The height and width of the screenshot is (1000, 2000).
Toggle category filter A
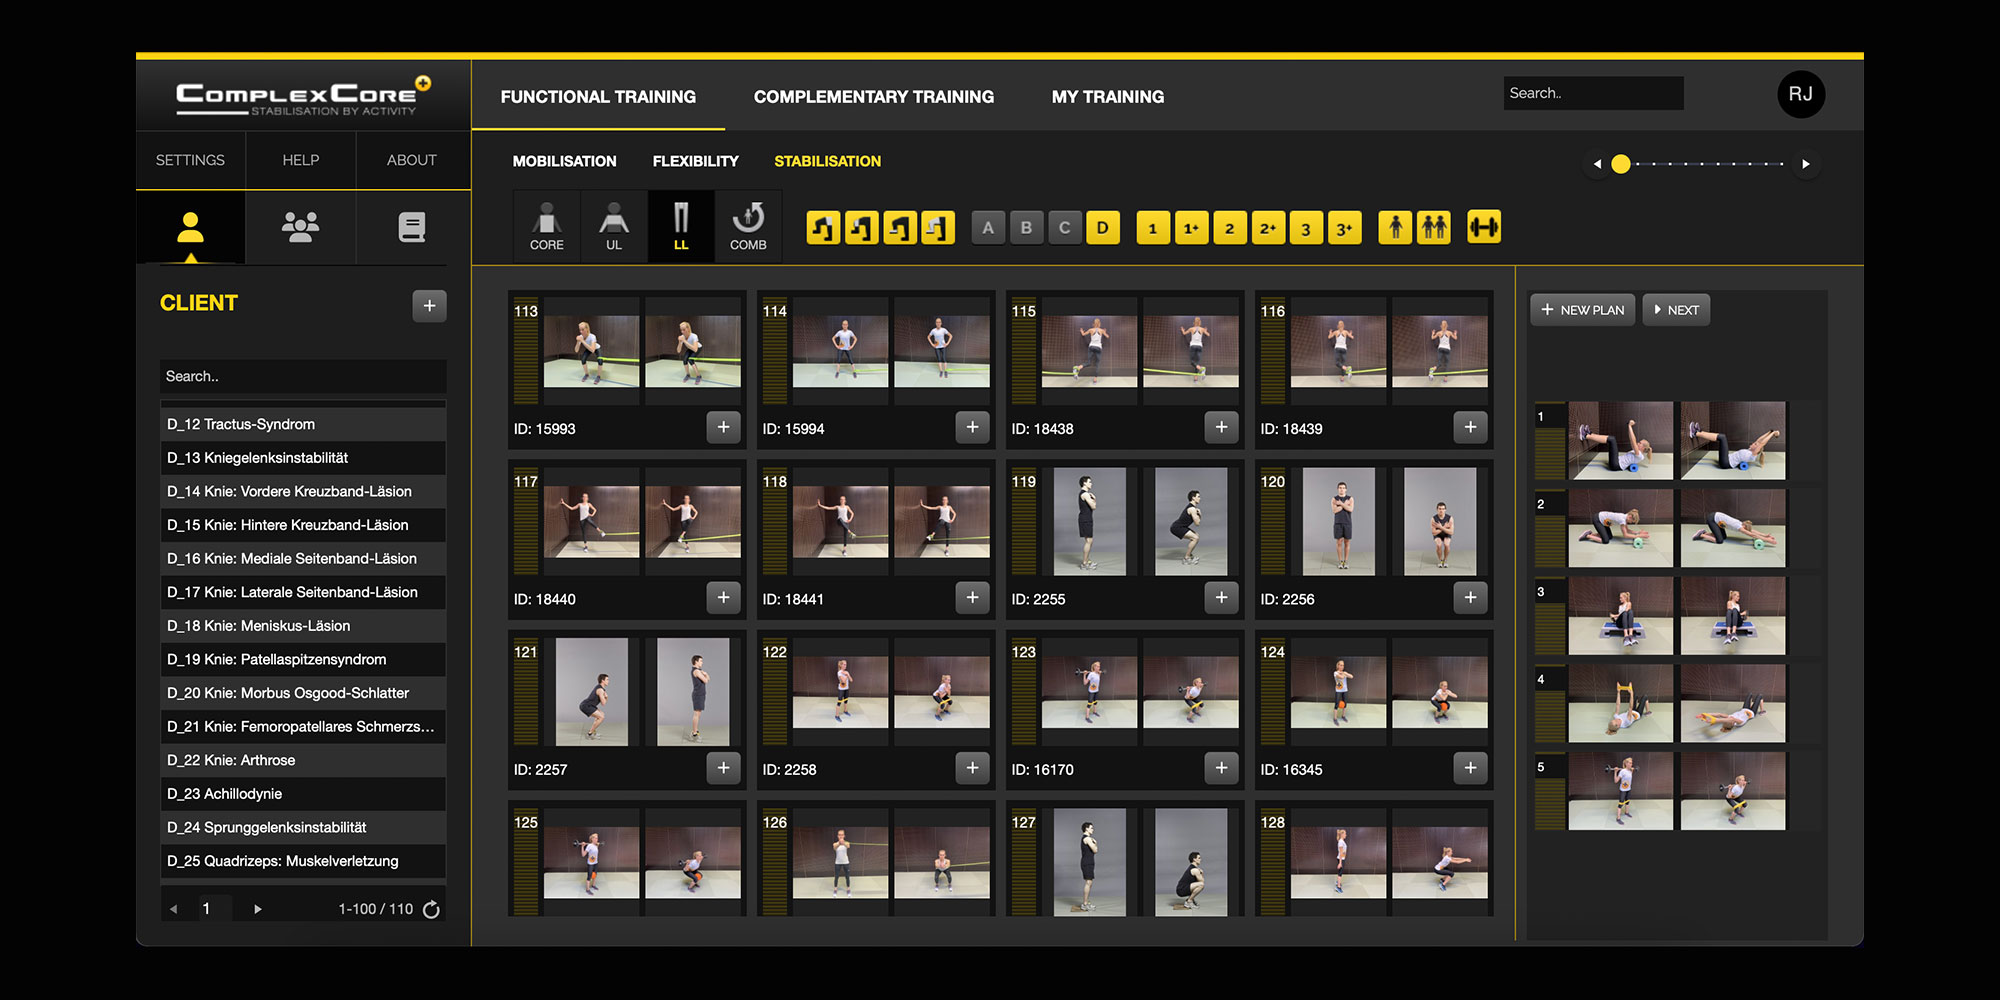click(x=988, y=227)
